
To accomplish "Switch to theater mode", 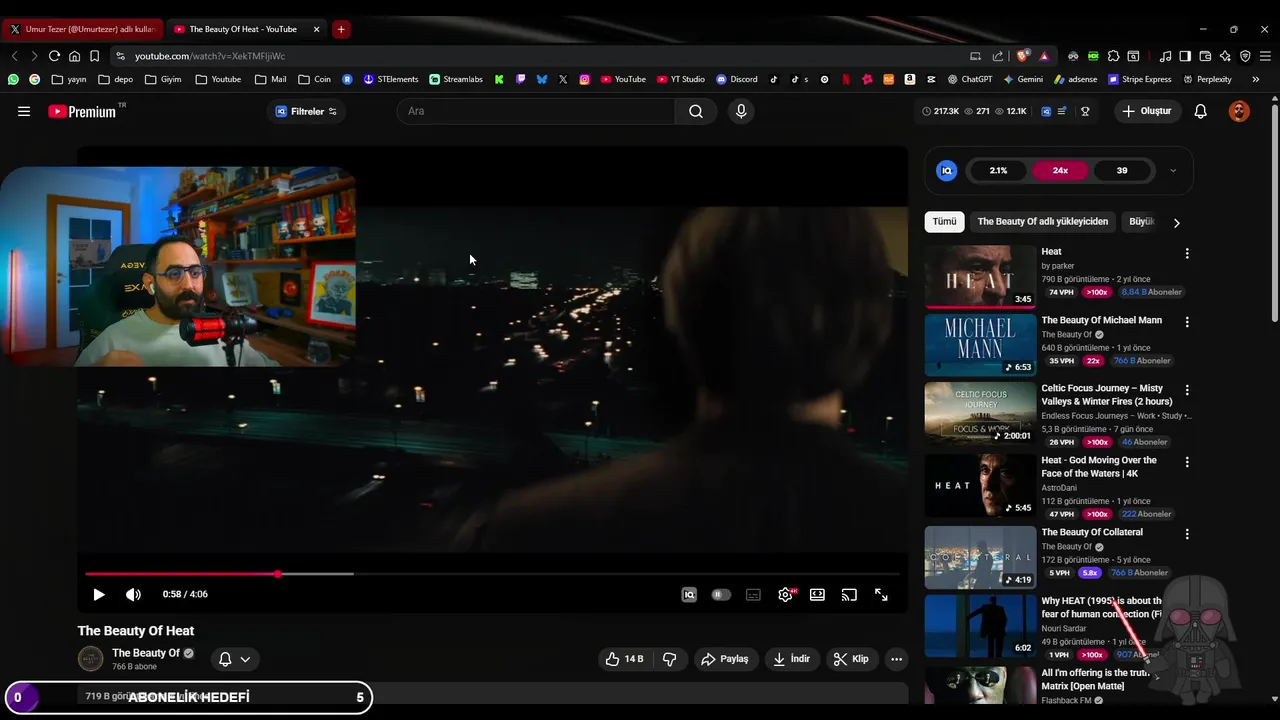I will 817,594.
